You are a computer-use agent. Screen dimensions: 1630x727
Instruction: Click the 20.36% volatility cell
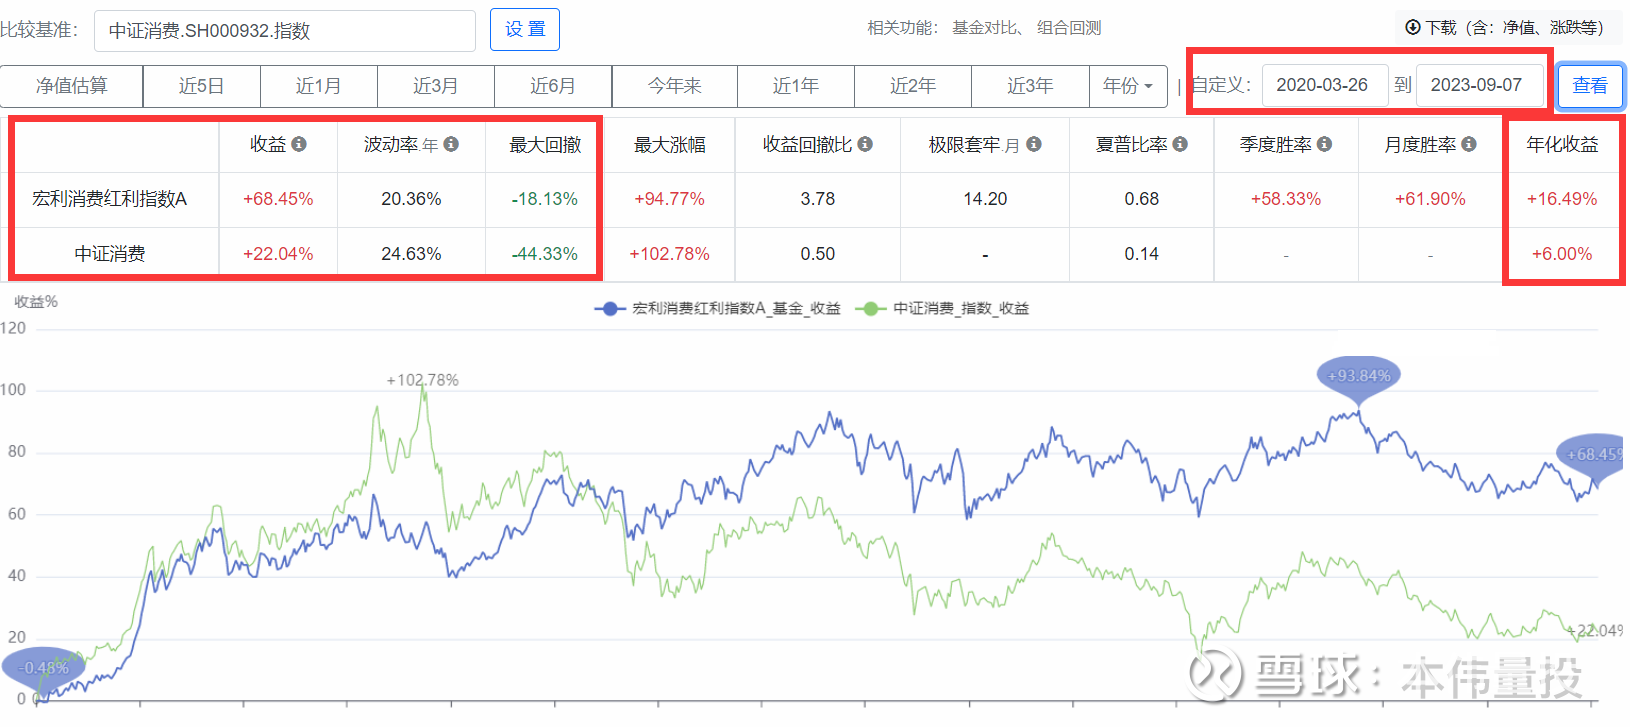click(411, 199)
